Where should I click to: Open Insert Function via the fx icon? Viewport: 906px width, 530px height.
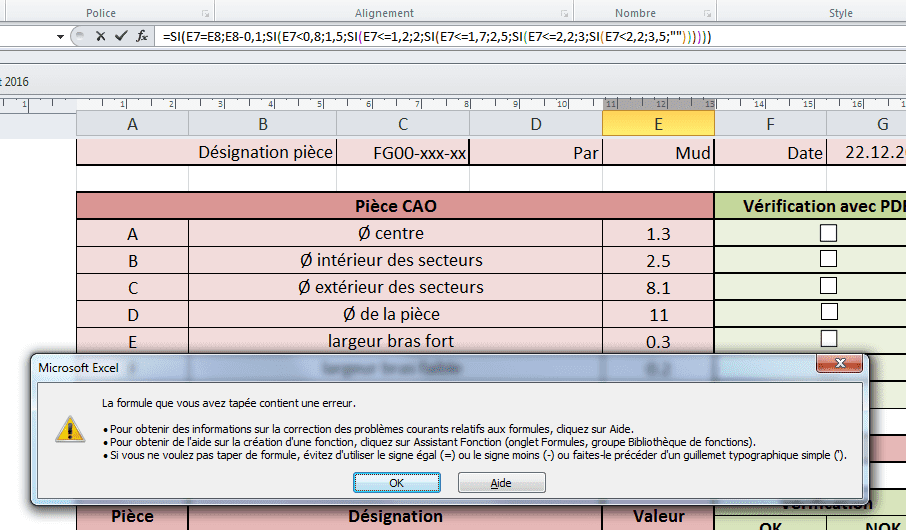pos(142,35)
